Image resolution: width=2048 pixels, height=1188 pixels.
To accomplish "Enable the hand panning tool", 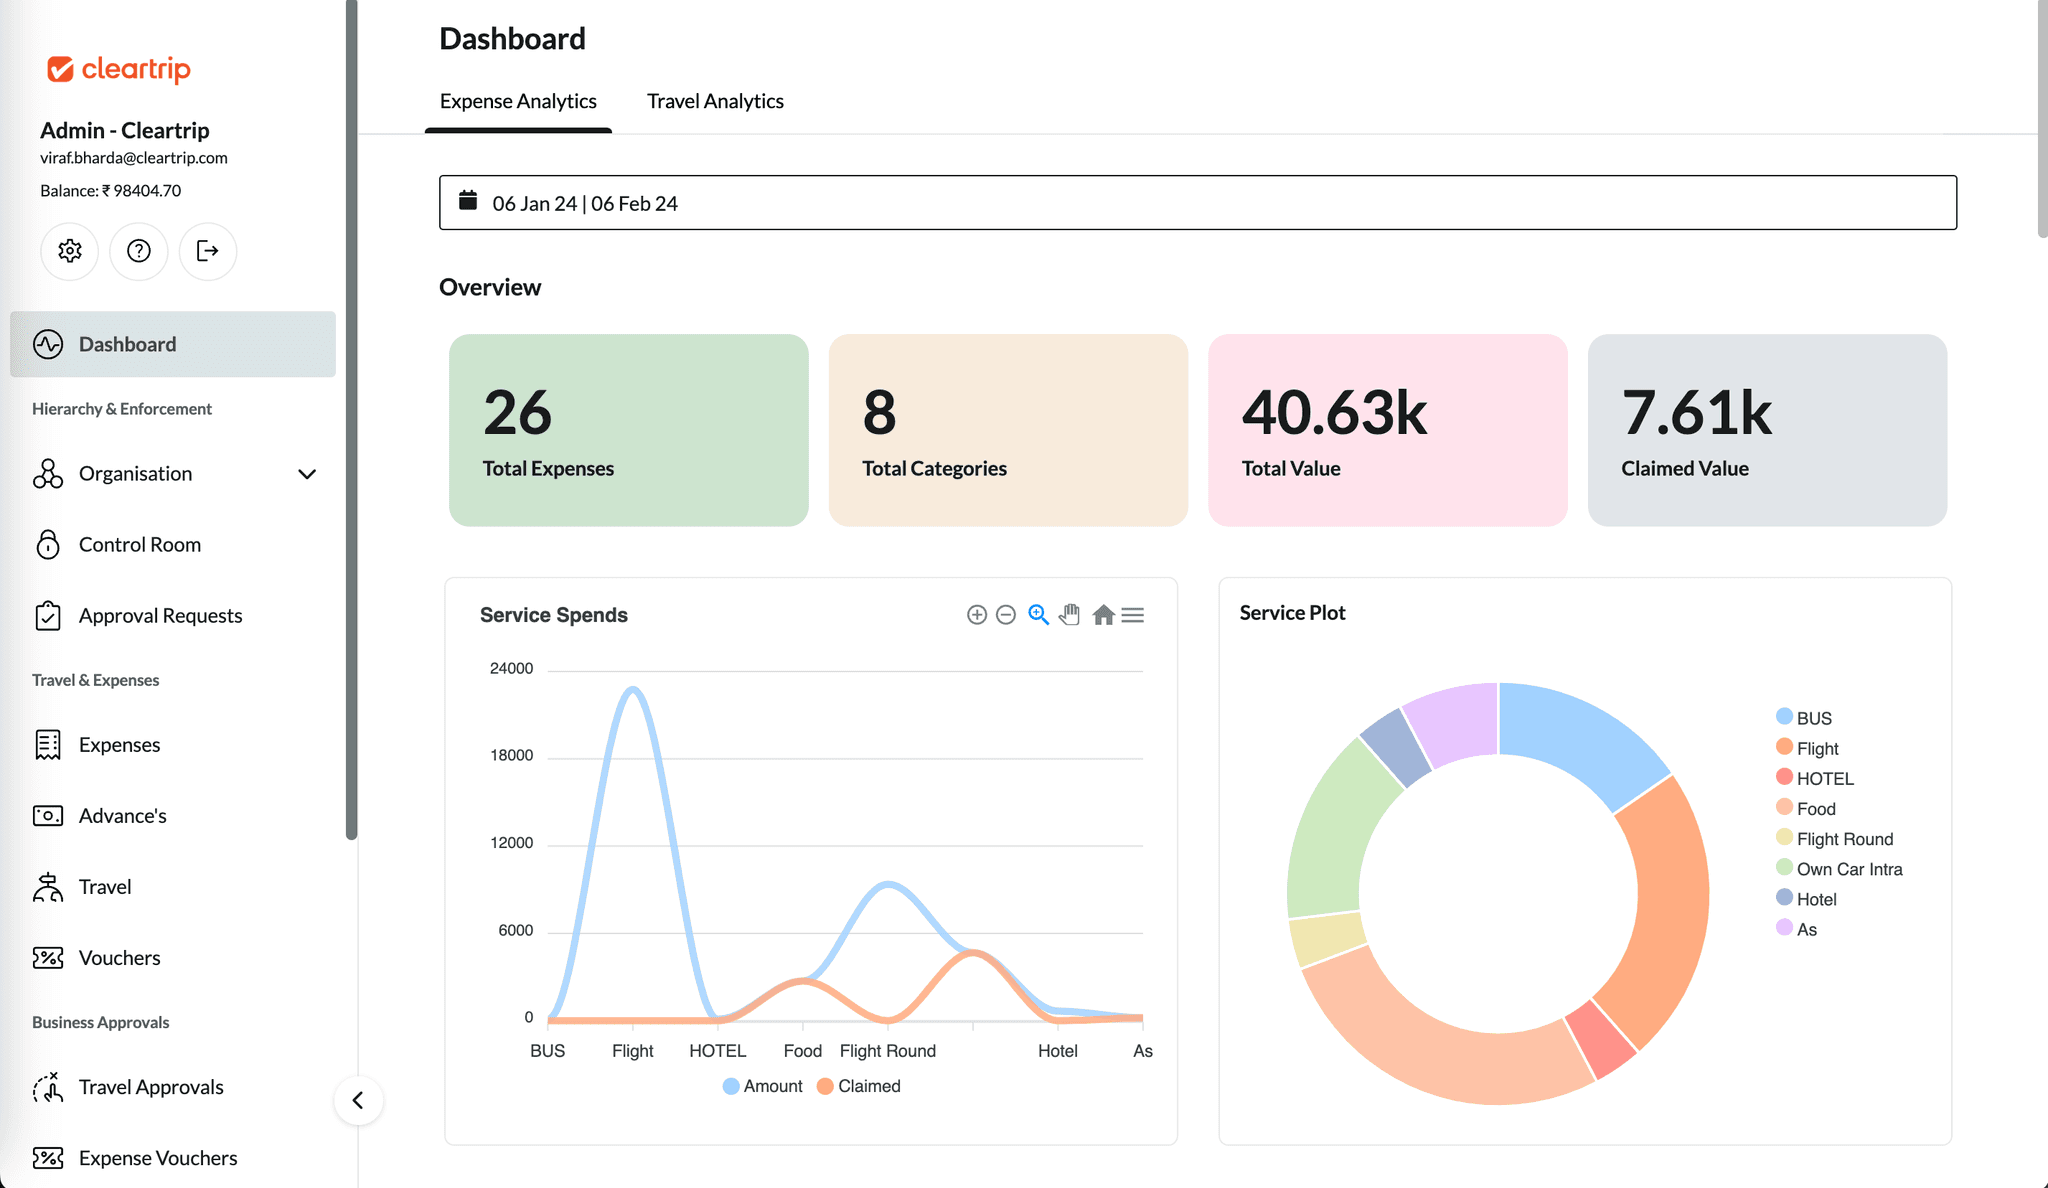I will (1070, 615).
